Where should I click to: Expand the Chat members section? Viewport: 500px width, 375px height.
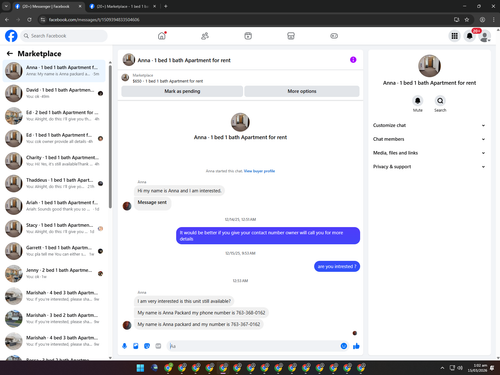click(429, 139)
